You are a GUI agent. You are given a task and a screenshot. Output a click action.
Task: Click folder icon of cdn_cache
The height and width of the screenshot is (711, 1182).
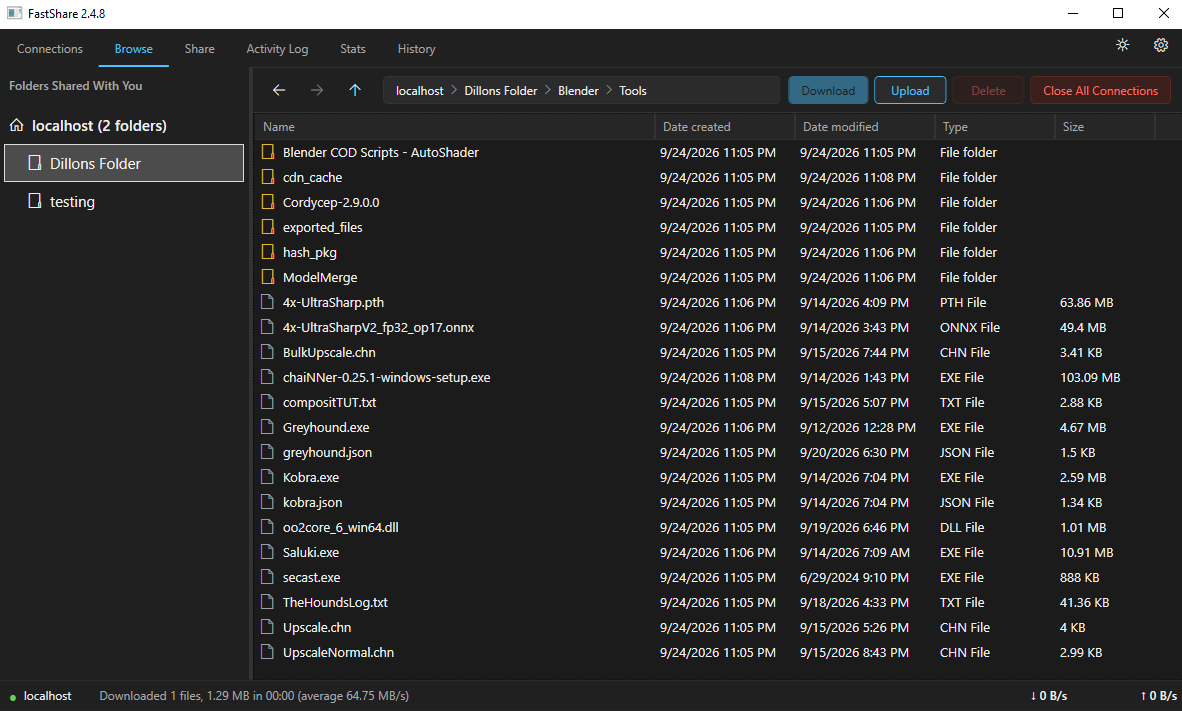point(268,177)
